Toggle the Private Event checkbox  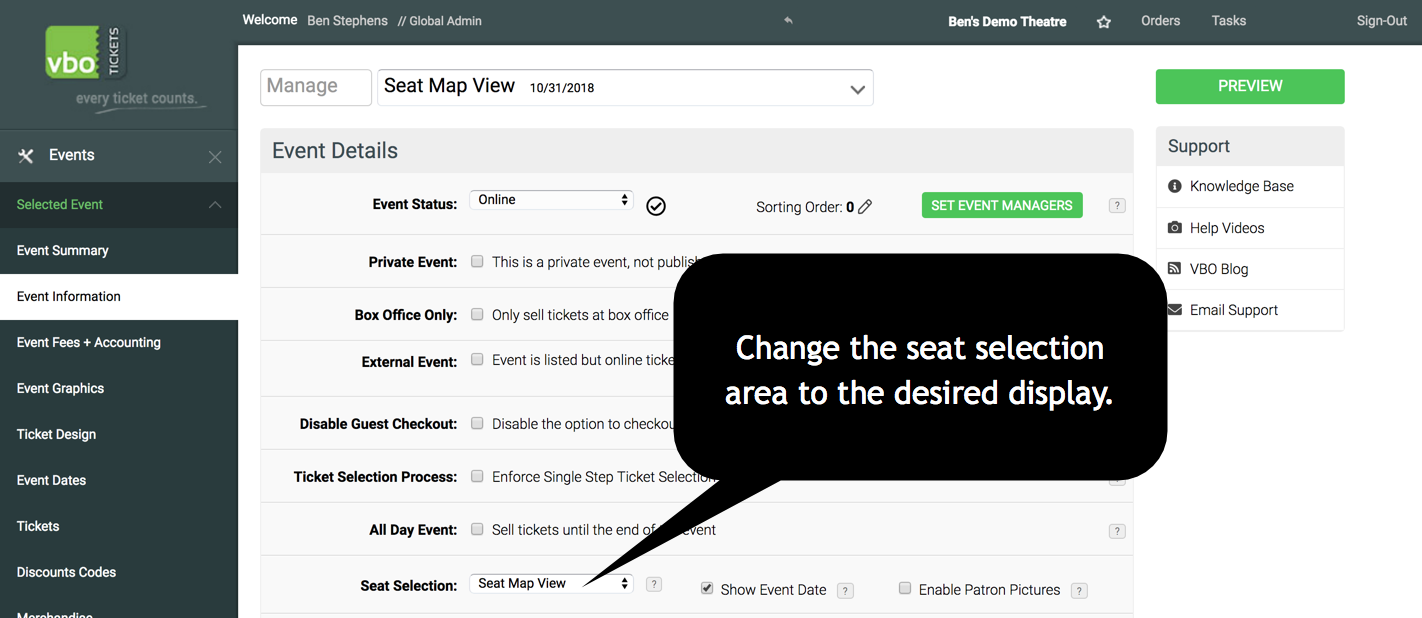click(x=477, y=261)
